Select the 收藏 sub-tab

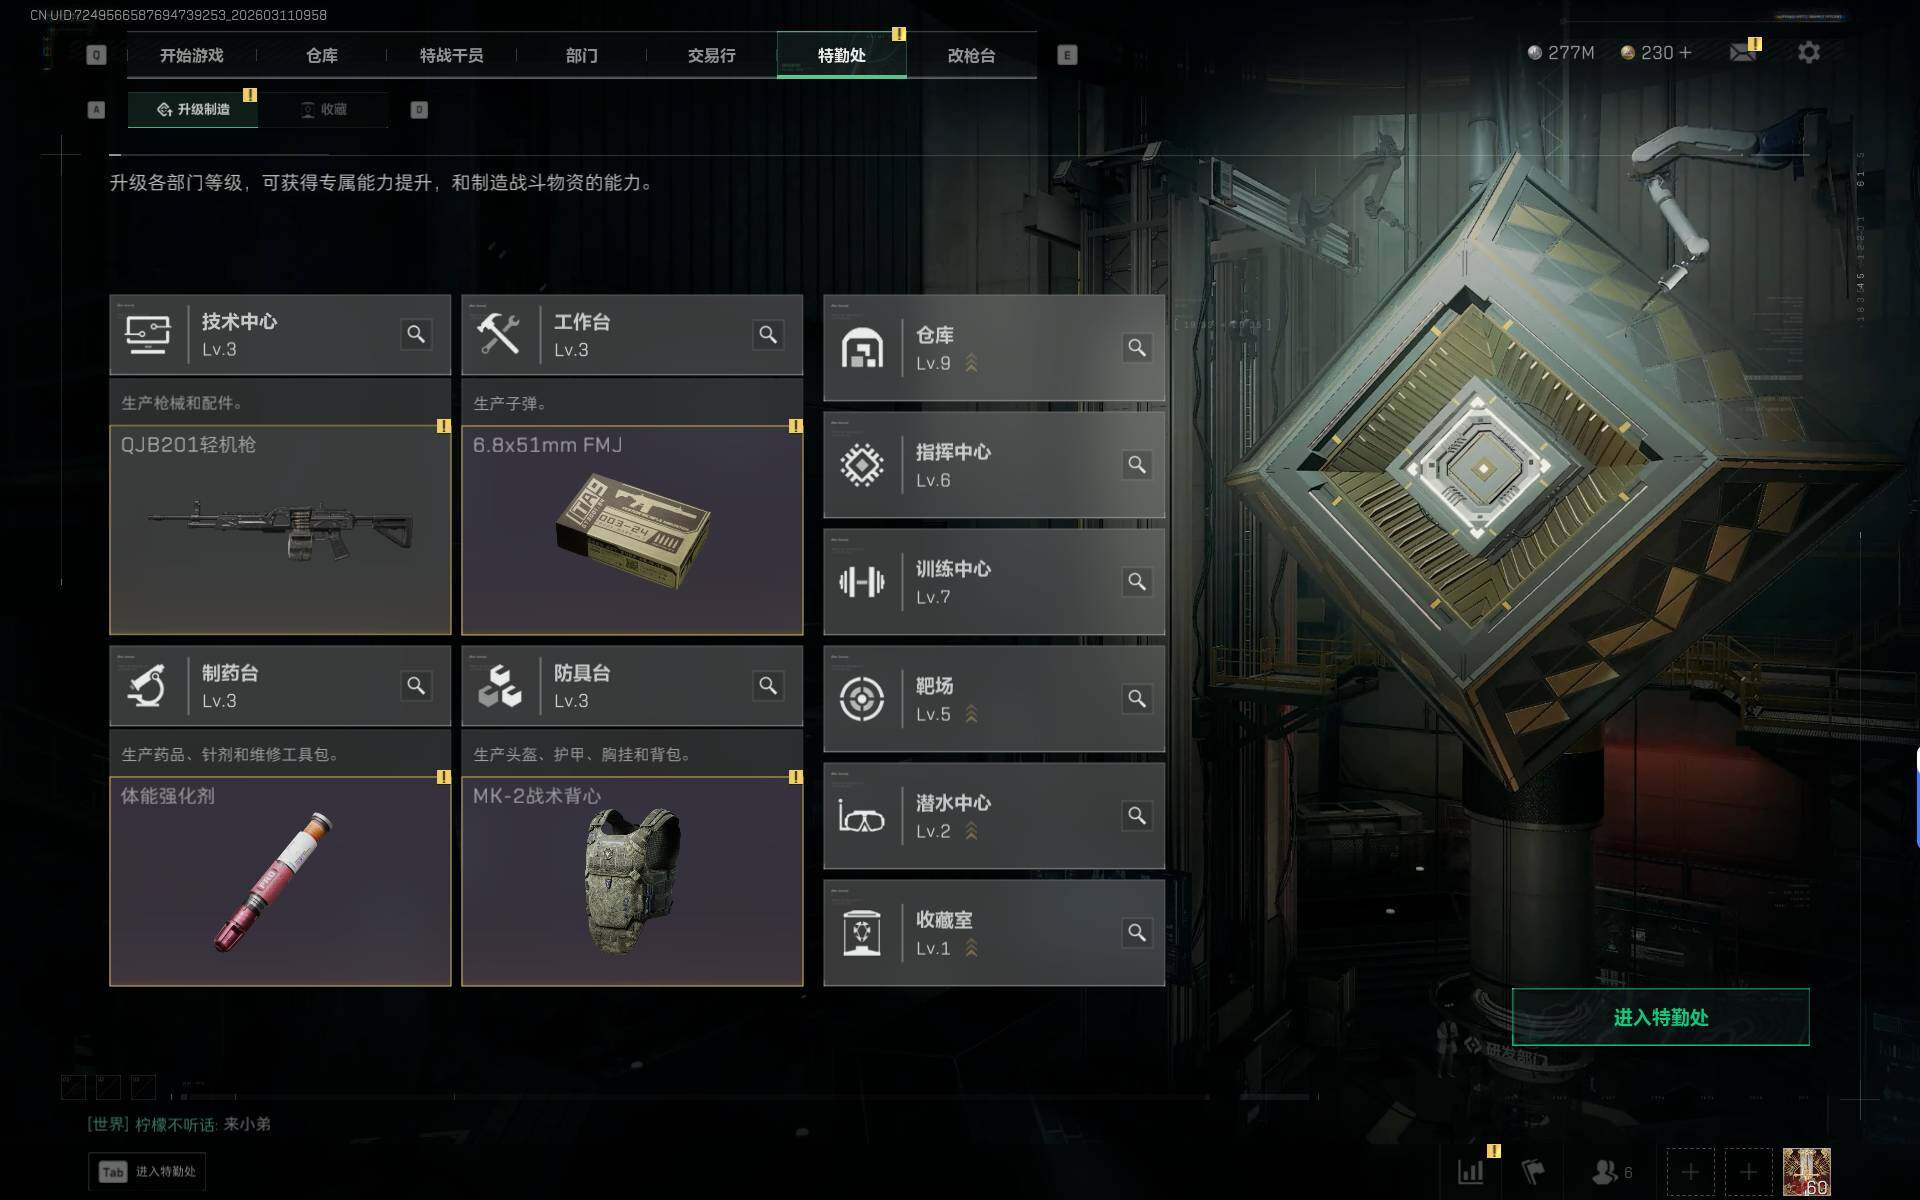323,109
